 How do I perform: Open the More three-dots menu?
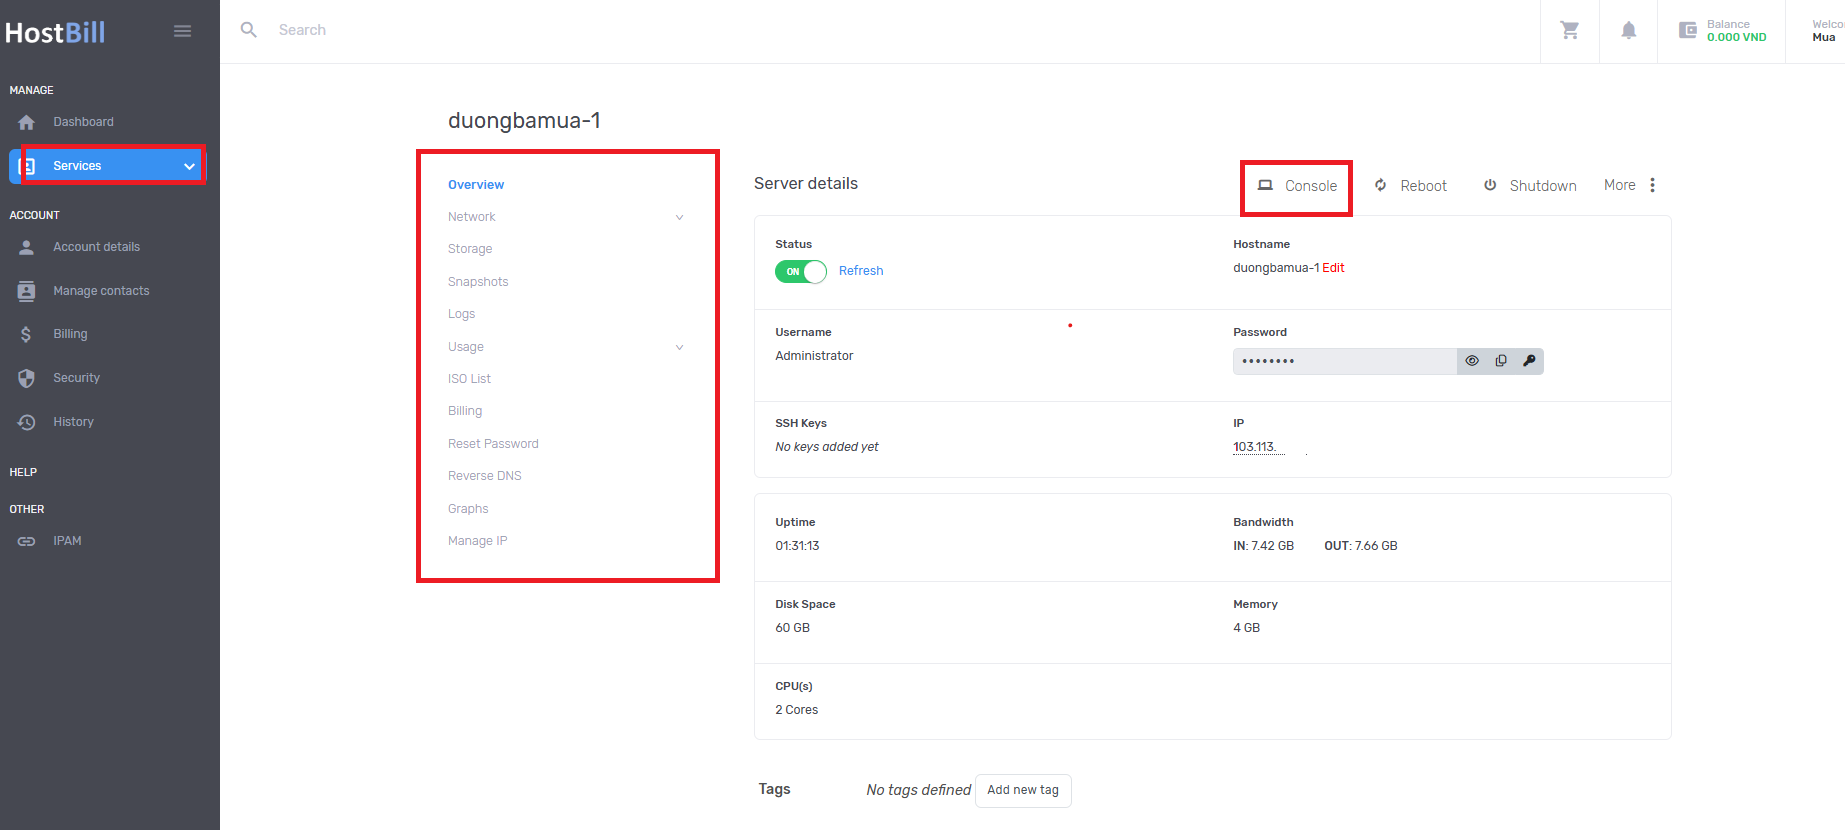click(x=1652, y=185)
